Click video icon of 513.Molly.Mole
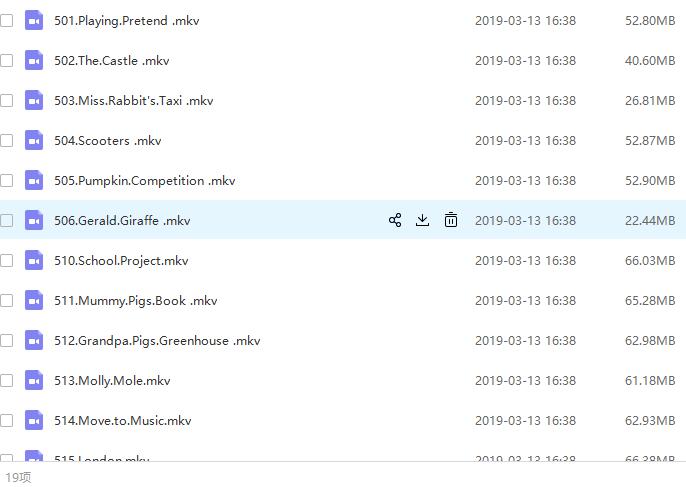This screenshot has width=686, height=487. [34, 381]
